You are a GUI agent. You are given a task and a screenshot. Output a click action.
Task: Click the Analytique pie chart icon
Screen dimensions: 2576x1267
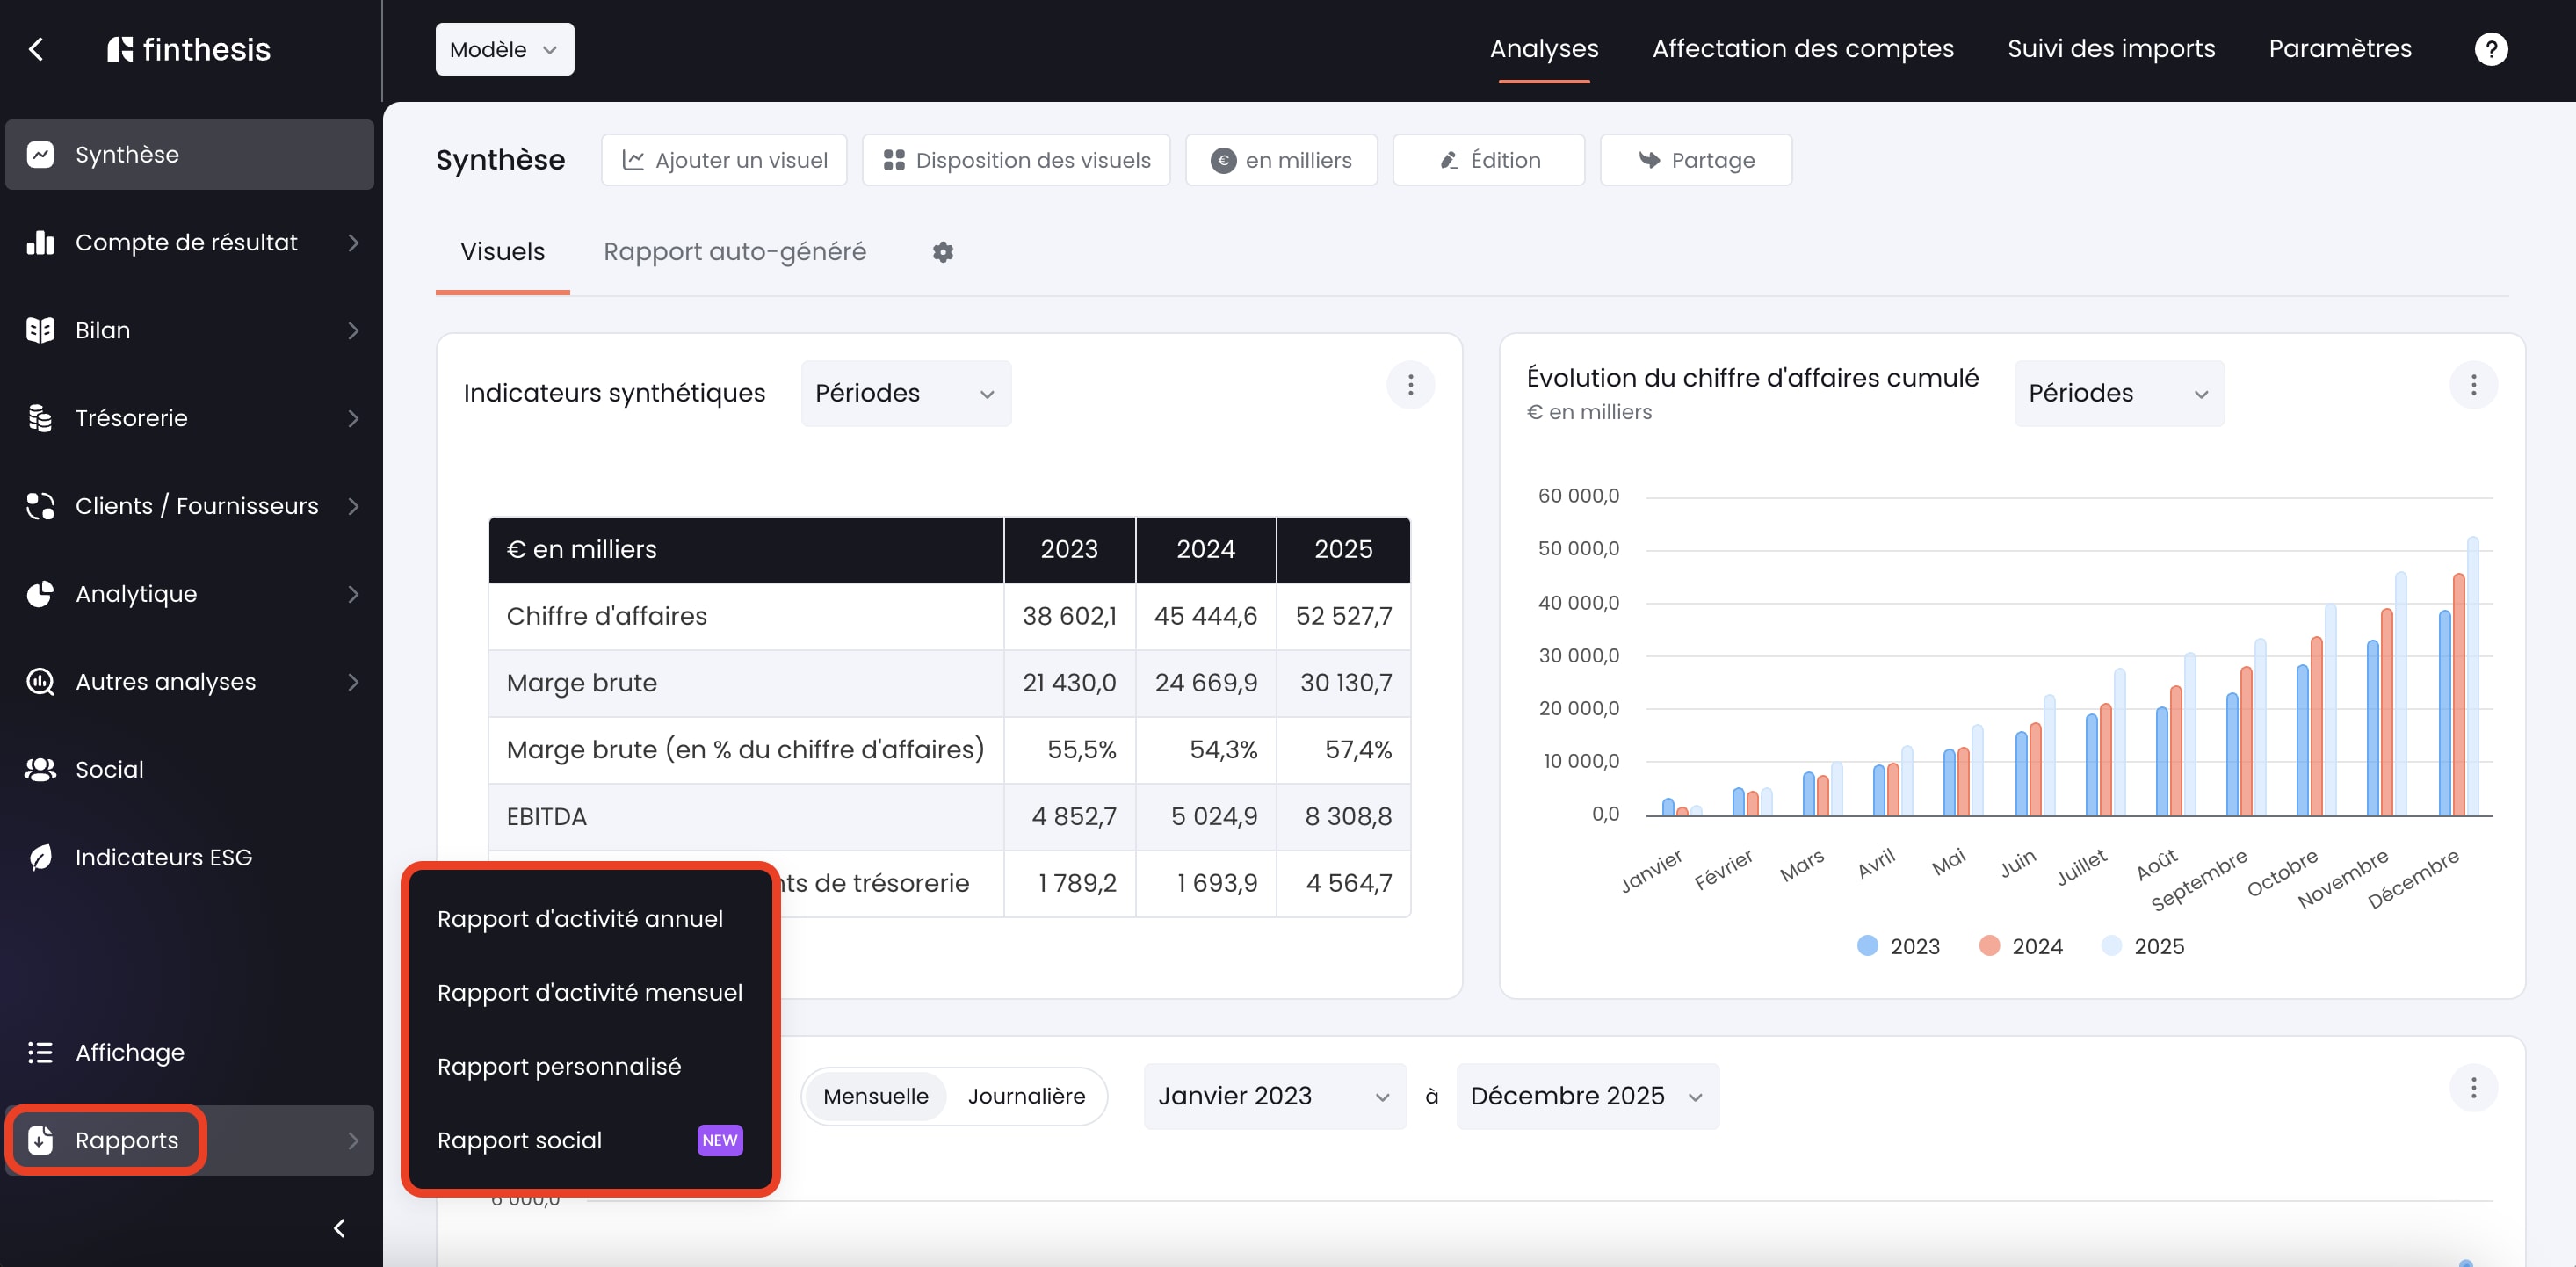[x=40, y=594]
